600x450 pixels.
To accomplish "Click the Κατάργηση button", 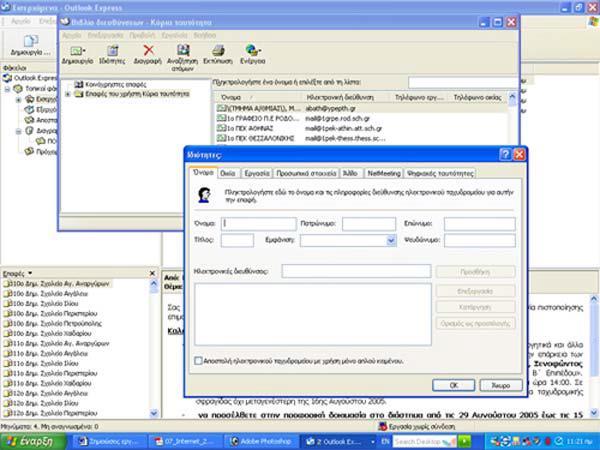I will coord(476,307).
